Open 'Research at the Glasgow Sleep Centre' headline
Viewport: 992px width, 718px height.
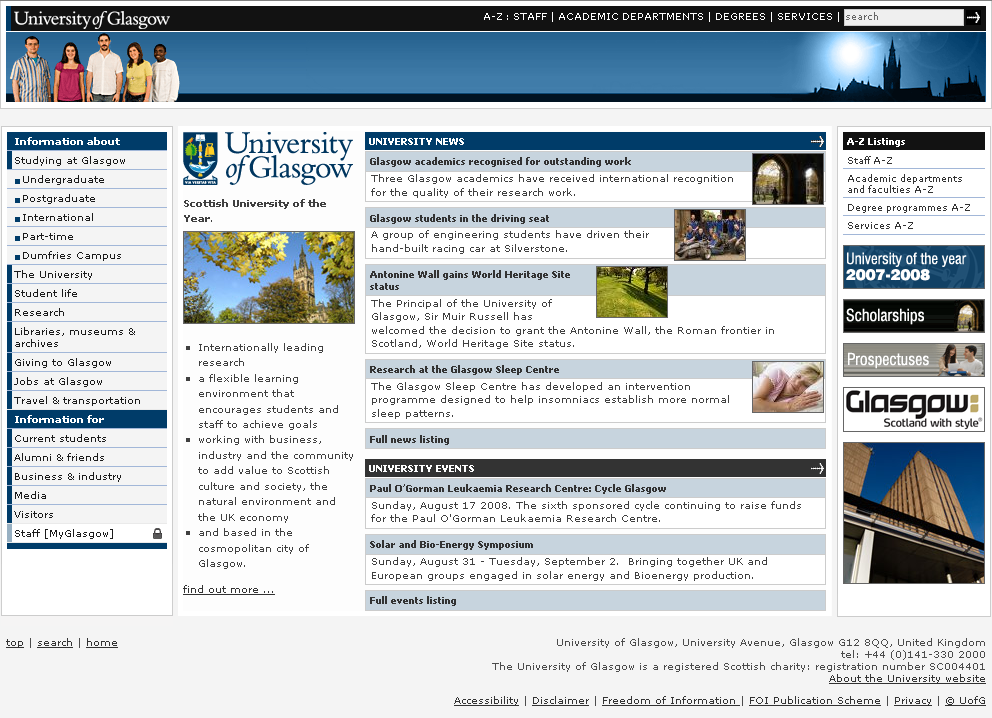(x=464, y=369)
